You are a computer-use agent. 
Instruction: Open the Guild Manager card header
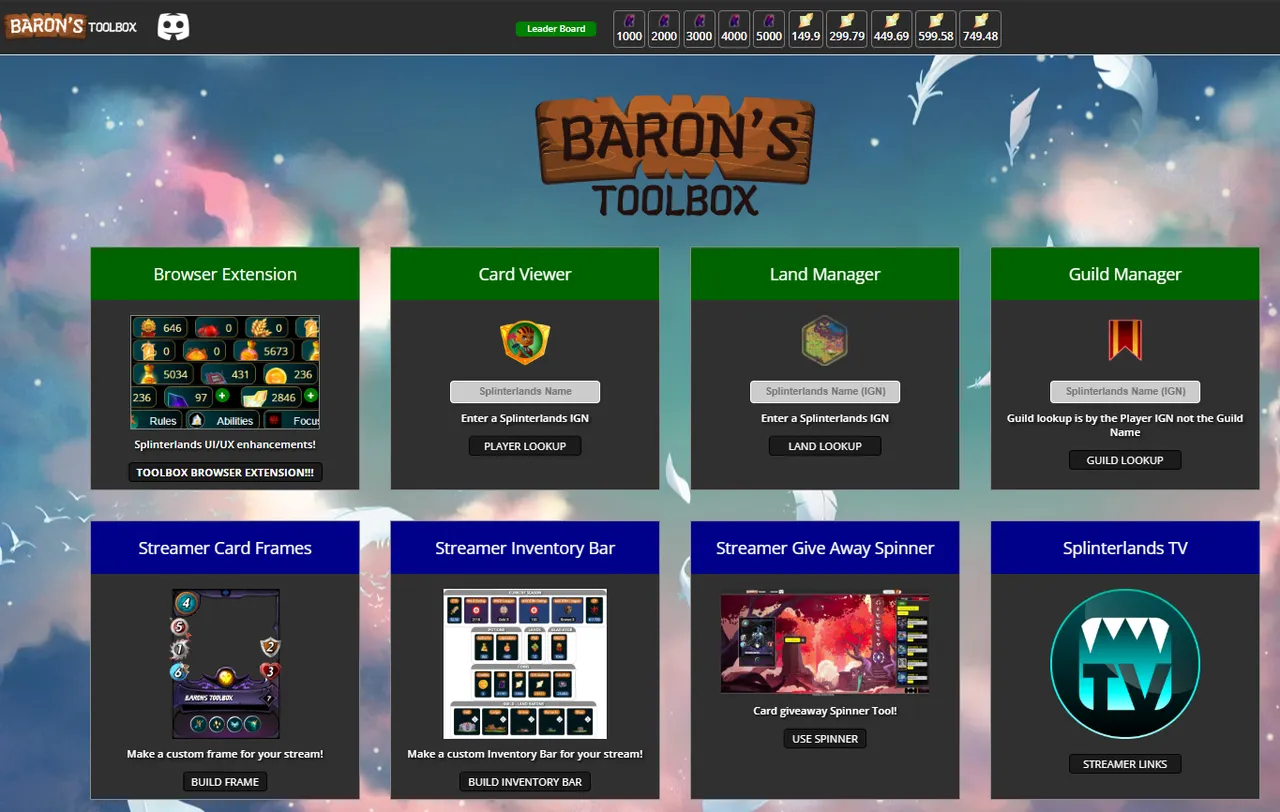tap(1125, 274)
